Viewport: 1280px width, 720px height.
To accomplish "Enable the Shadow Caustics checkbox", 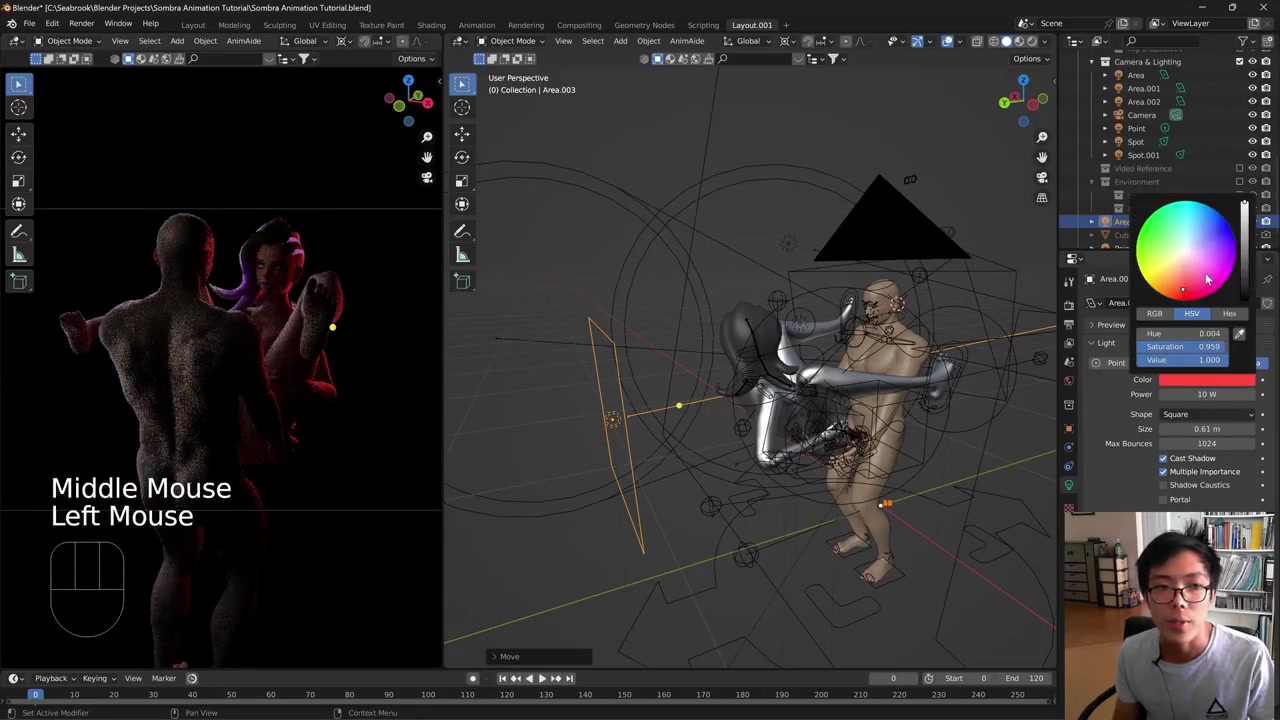I will tap(1163, 485).
